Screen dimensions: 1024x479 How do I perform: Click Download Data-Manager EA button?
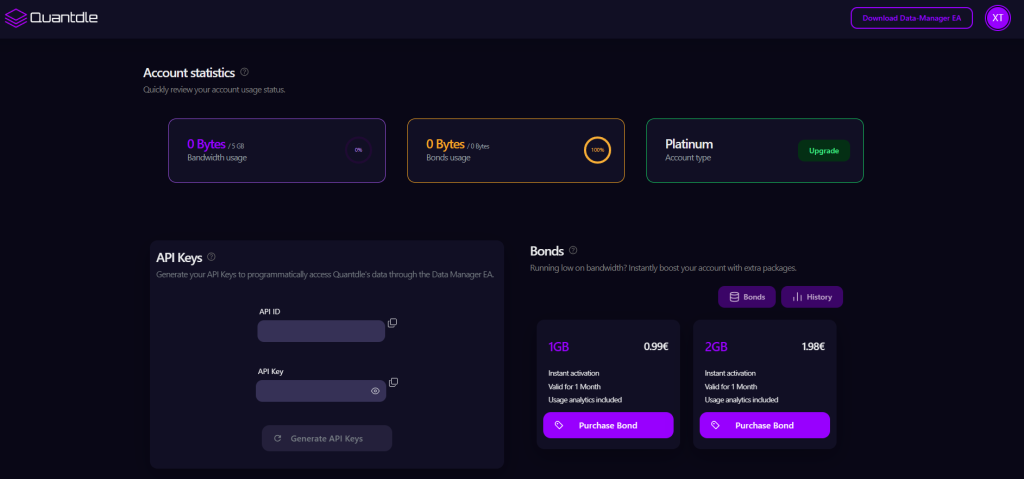912,18
